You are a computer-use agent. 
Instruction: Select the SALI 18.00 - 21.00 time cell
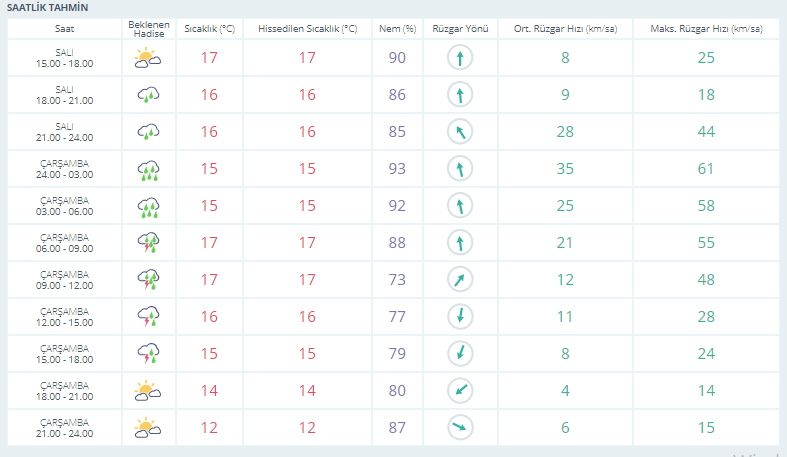coord(64,95)
